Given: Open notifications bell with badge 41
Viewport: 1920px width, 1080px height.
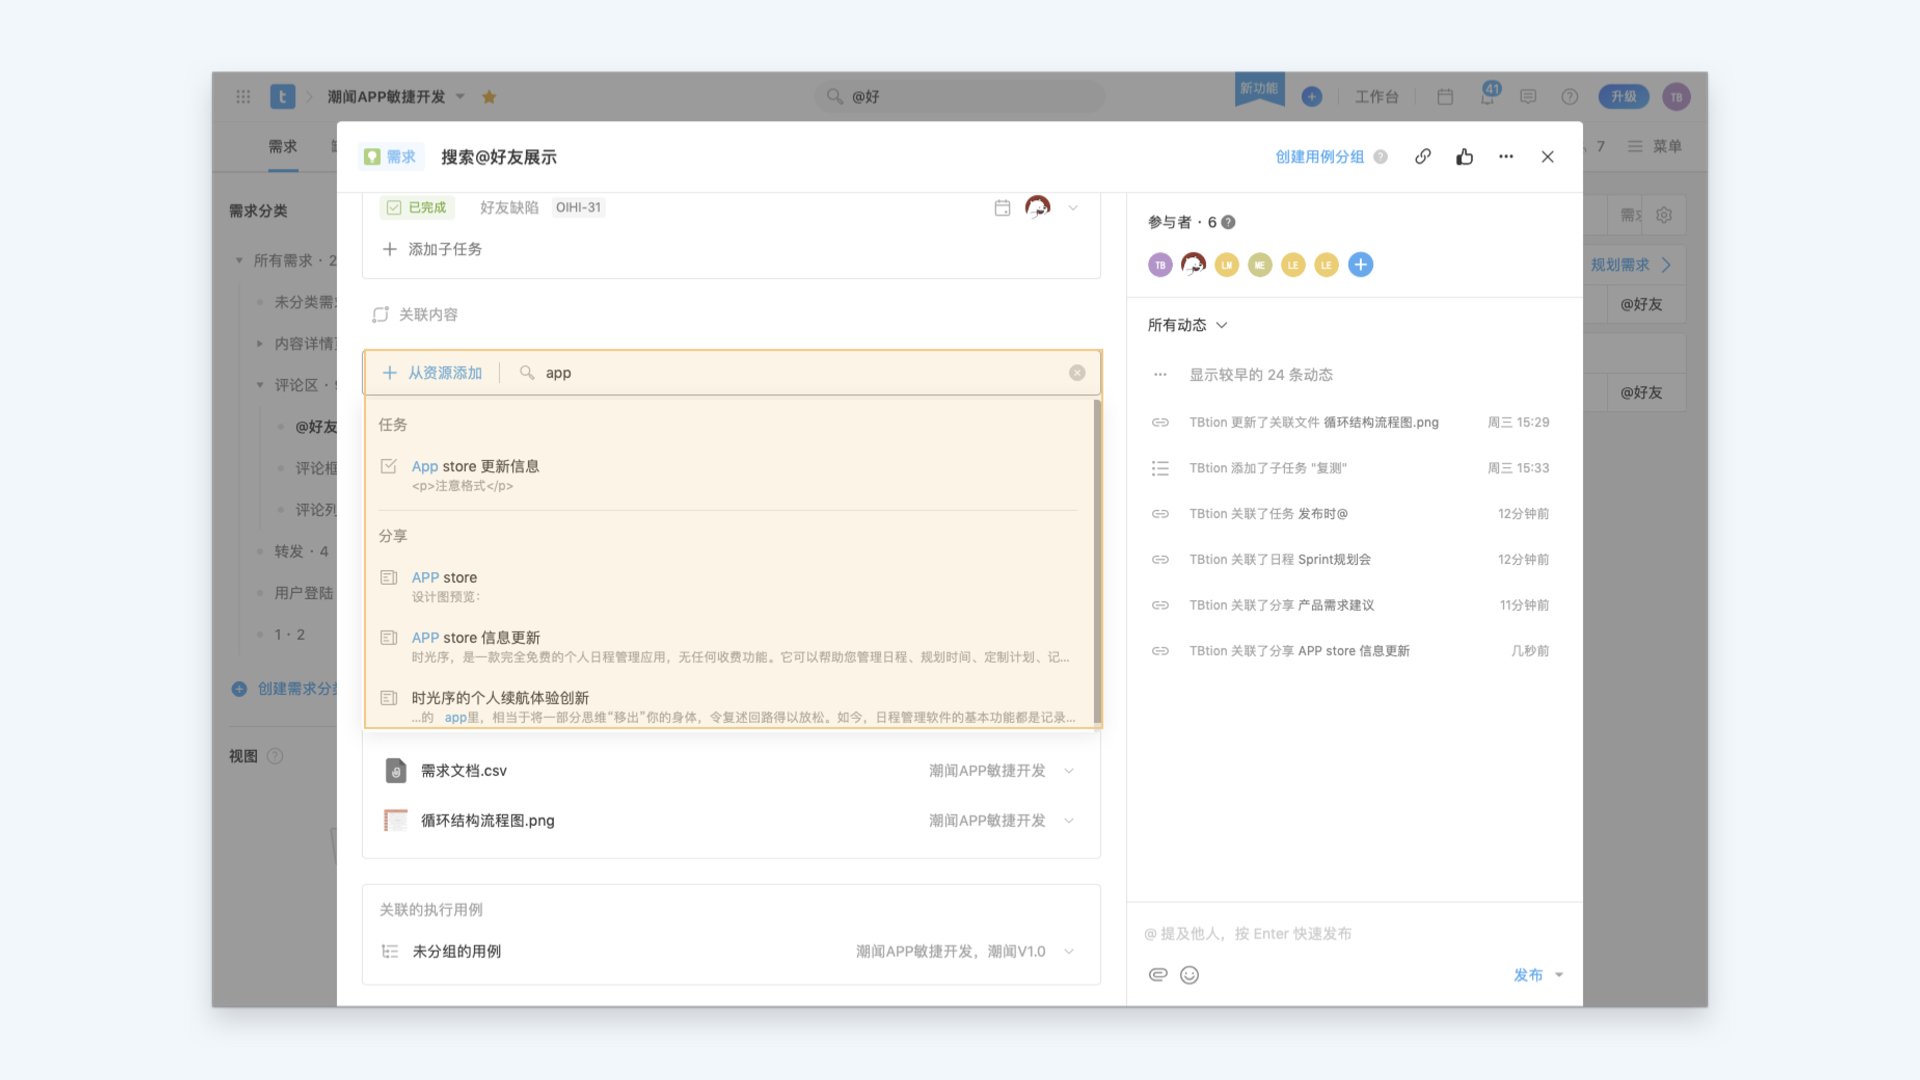Looking at the screenshot, I should (x=1488, y=95).
